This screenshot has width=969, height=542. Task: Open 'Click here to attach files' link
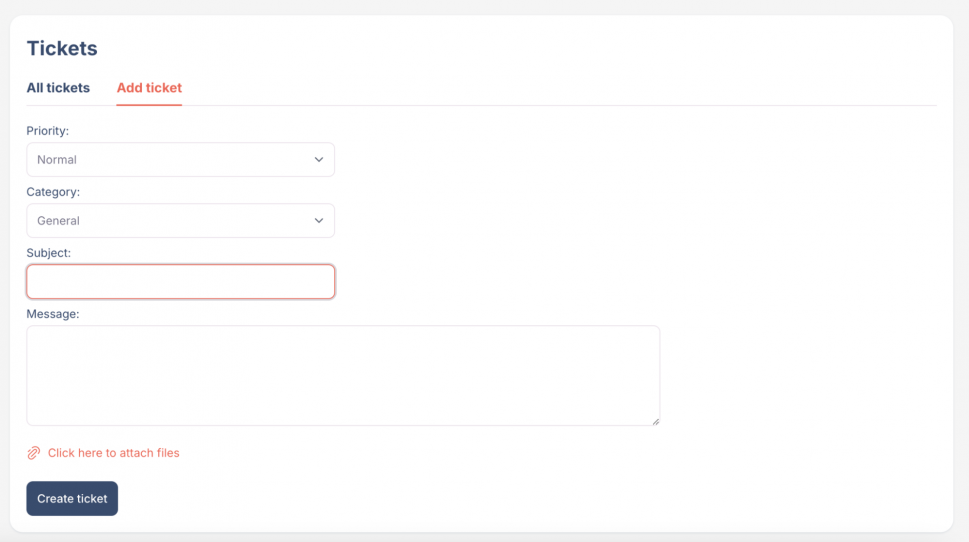coord(114,453)
